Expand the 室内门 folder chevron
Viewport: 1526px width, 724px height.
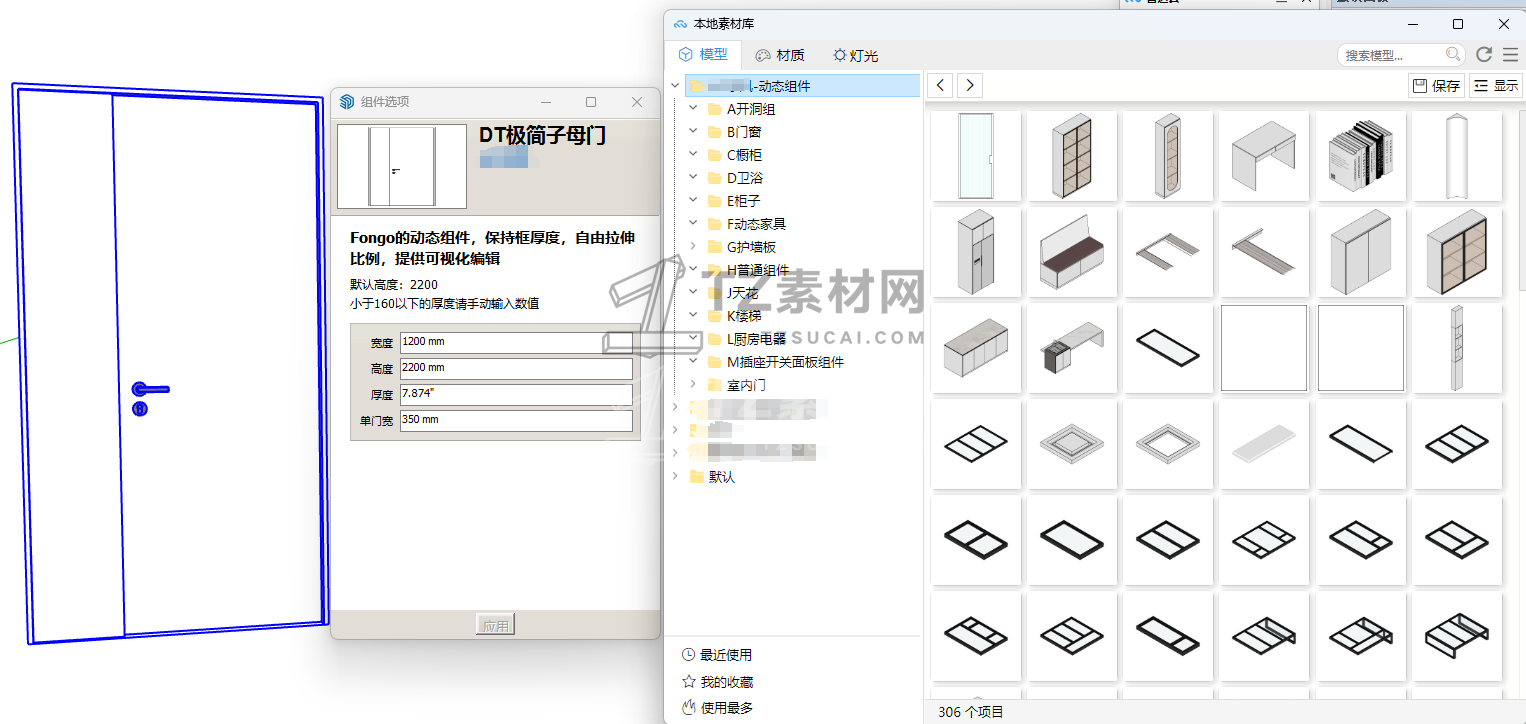point(694,385)
